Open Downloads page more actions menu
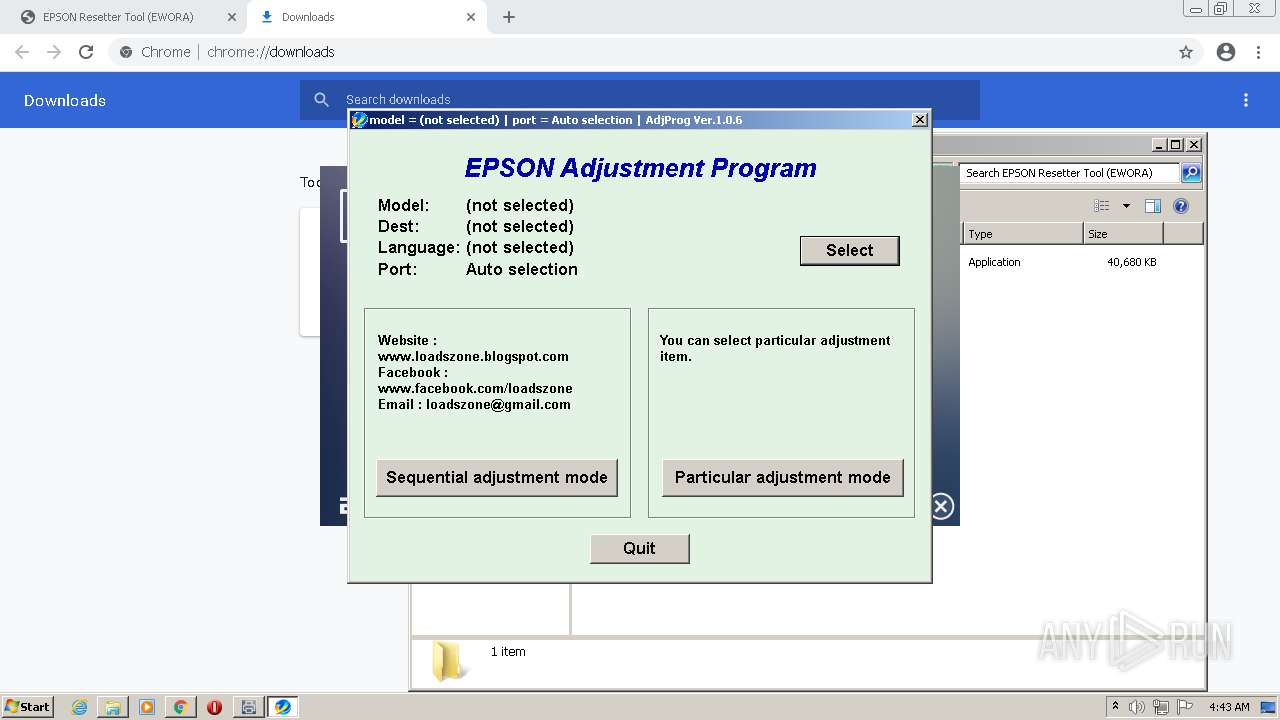The width and height of the screenshot is (1280, 720). click(1246, 100)
